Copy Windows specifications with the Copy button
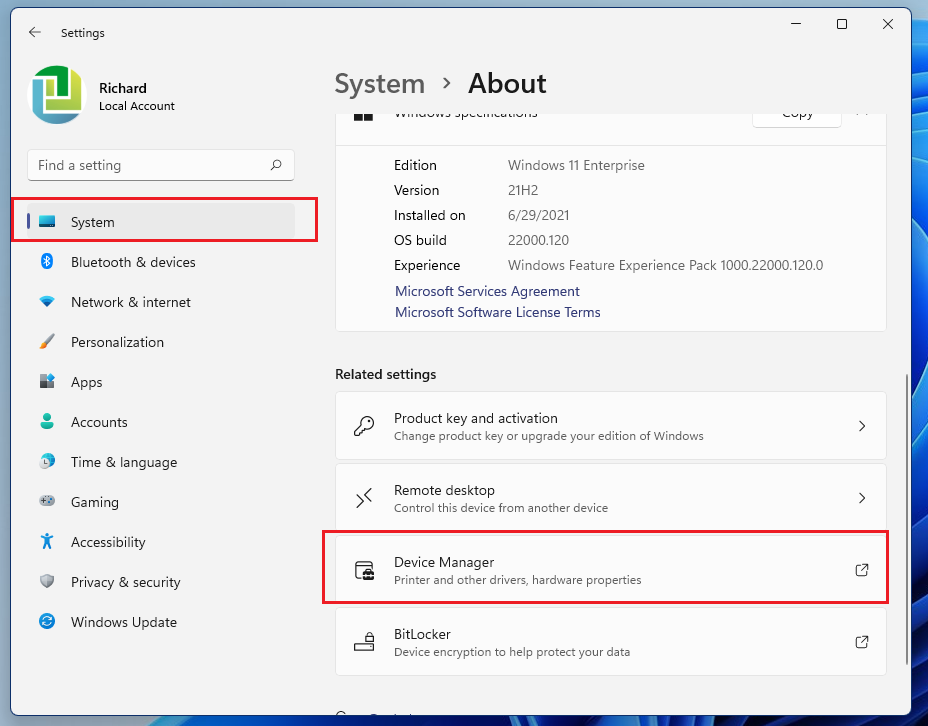The width and height of the screenshot is (928, 726). coord(796,113)
